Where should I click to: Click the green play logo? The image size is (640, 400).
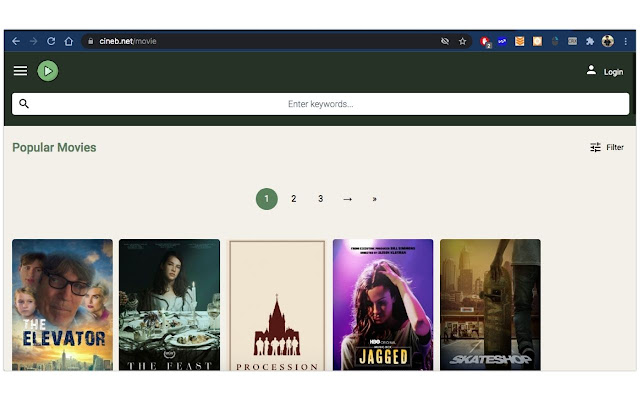point(48,71)
